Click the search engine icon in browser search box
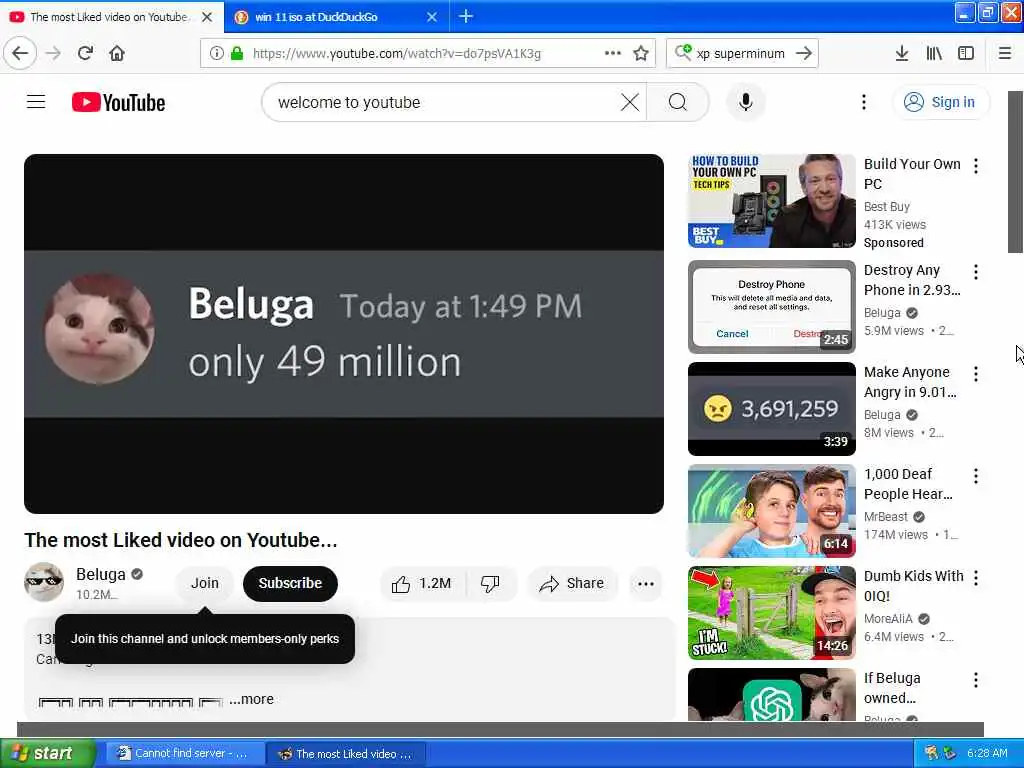This screenshot has height=768, width=1024. [x=683, y=52]
